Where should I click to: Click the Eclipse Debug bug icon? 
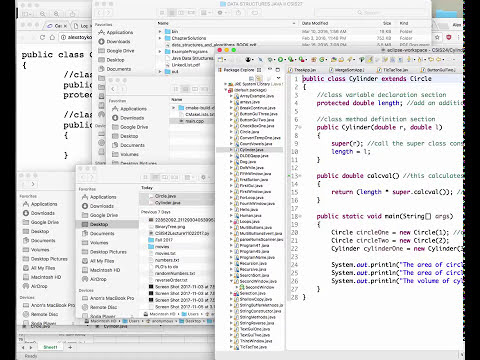(270, 60)
